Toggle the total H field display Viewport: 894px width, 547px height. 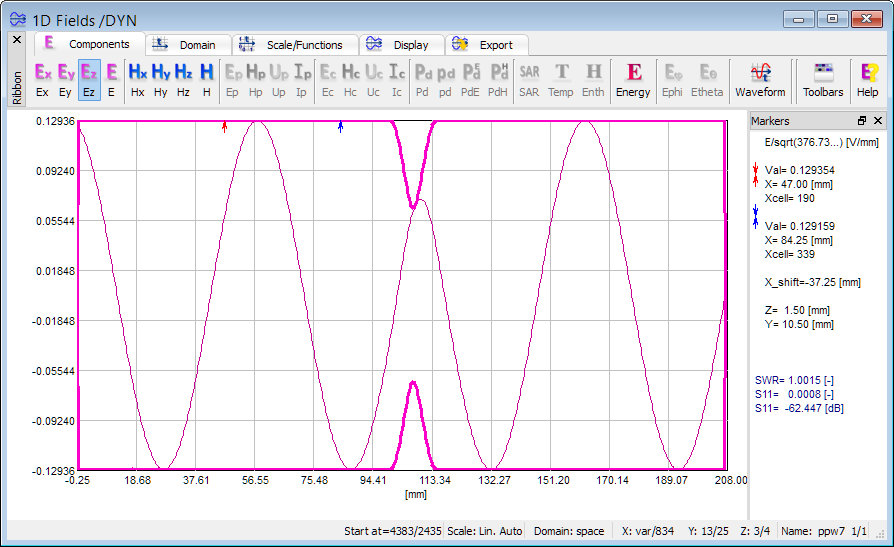coord(206,79)
